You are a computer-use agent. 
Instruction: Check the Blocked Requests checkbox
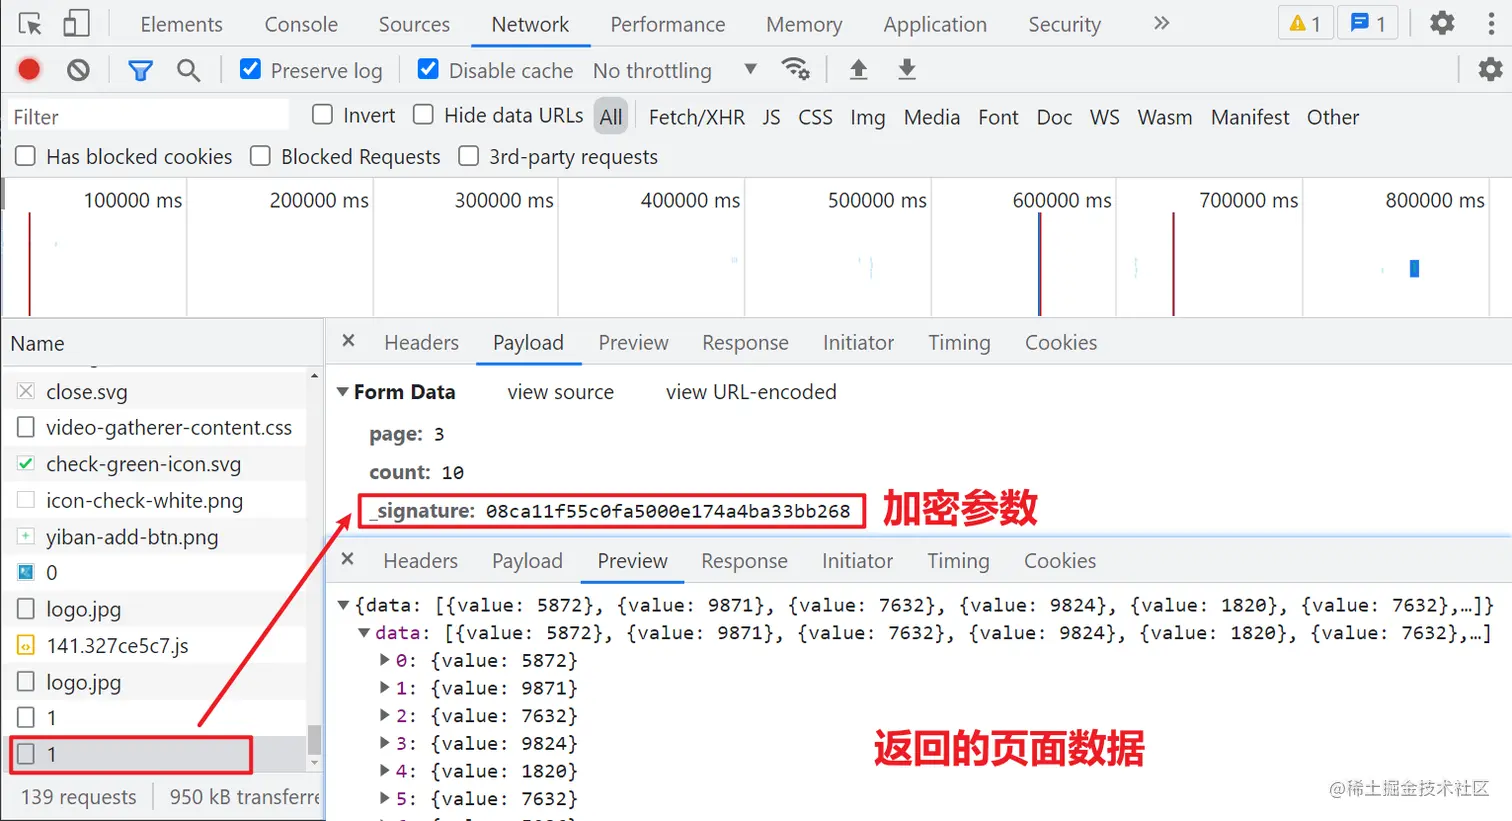pos(260,156)
